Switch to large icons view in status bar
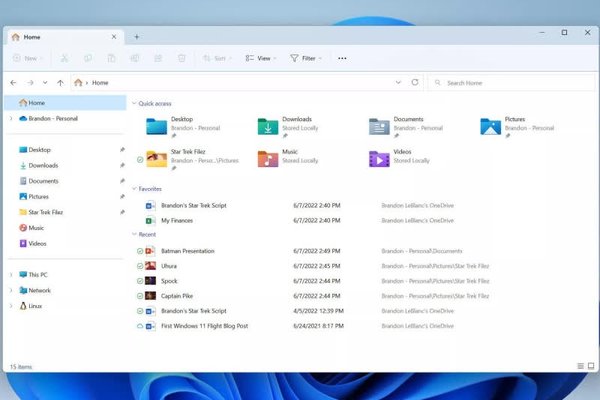 [x=591, y=366]
